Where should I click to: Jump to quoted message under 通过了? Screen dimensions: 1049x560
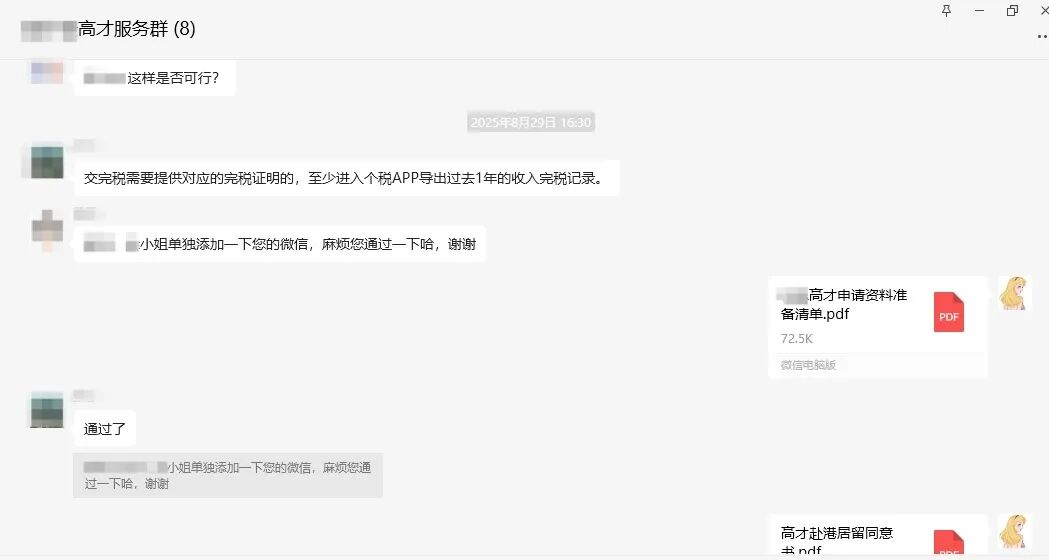[228, 475]
